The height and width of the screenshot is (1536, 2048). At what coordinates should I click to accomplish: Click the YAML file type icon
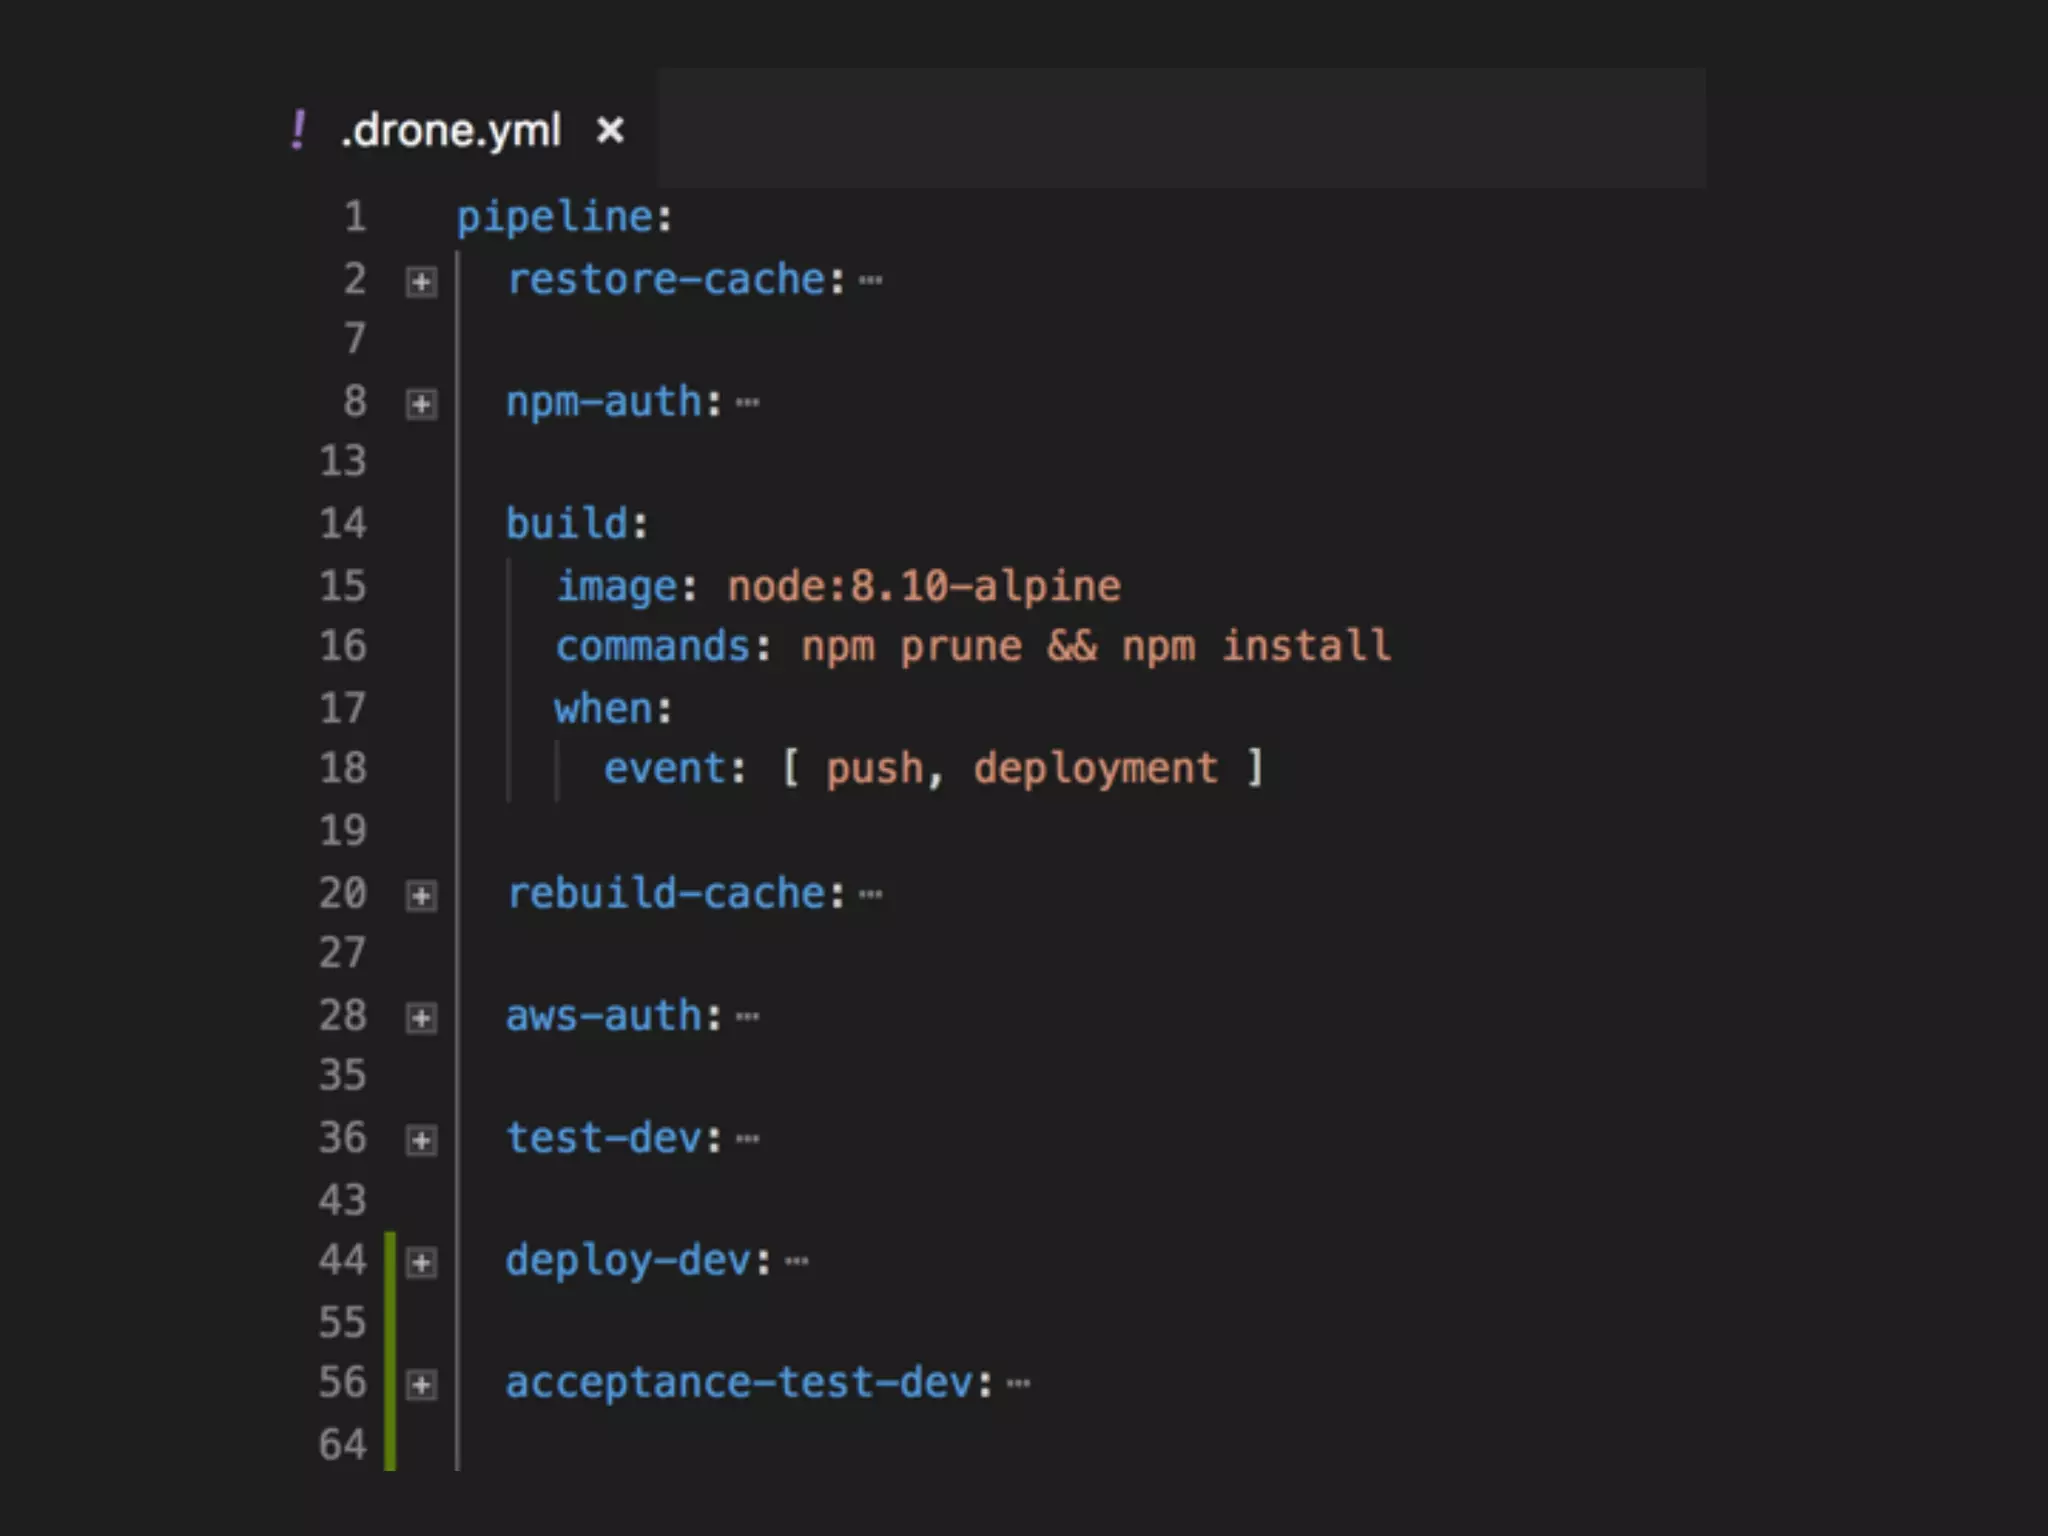[x=298, y=130]
